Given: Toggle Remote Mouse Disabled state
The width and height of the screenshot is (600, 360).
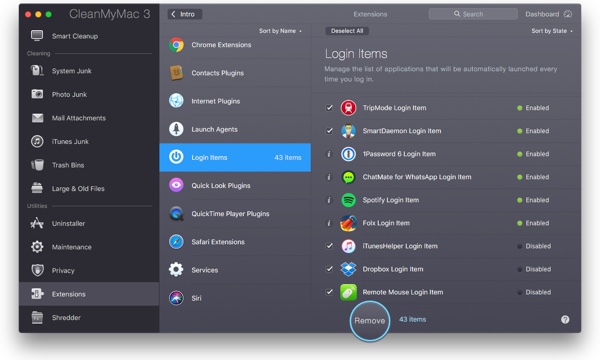Looking at the screenshot, I should pyautogui.click(x=534, y=292).
